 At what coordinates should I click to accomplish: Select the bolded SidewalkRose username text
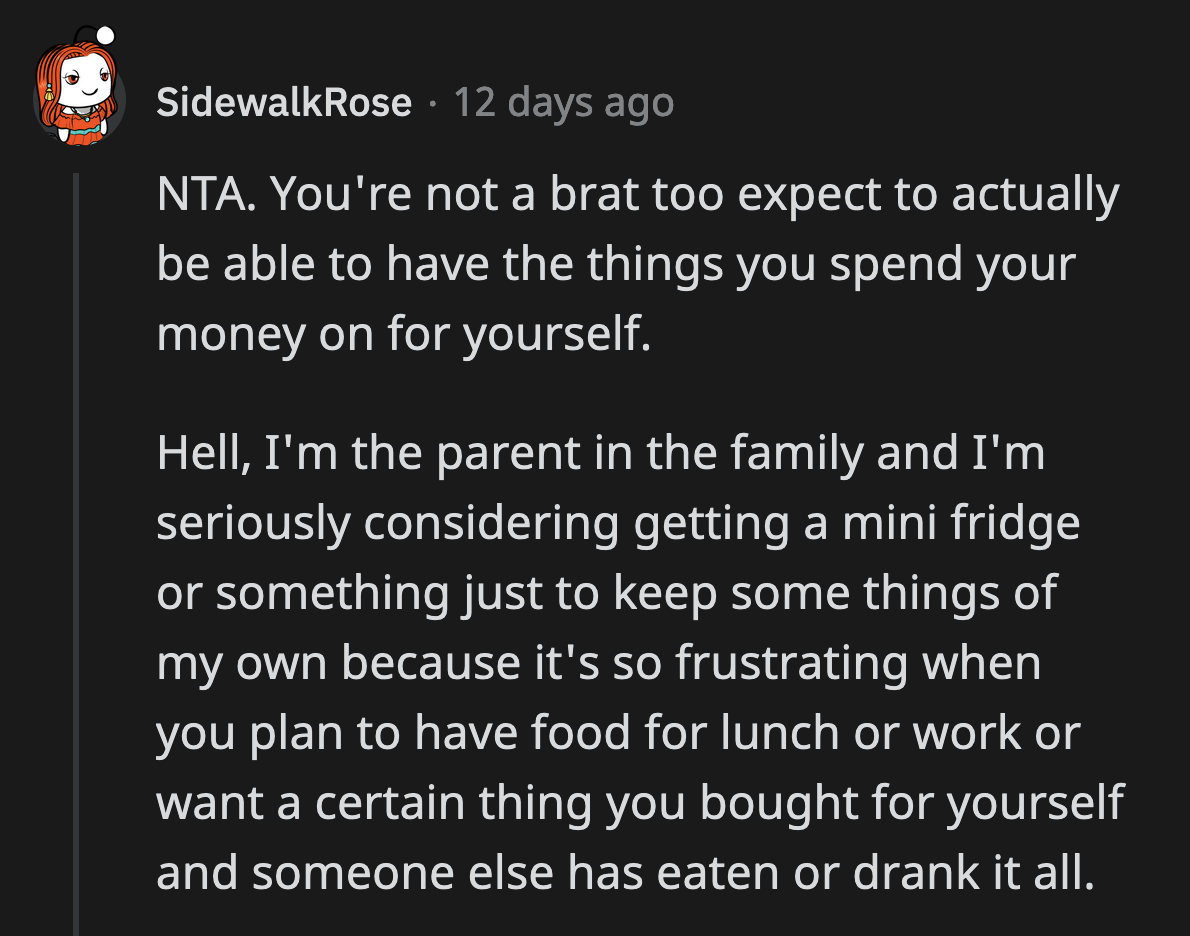click(283, 101)
